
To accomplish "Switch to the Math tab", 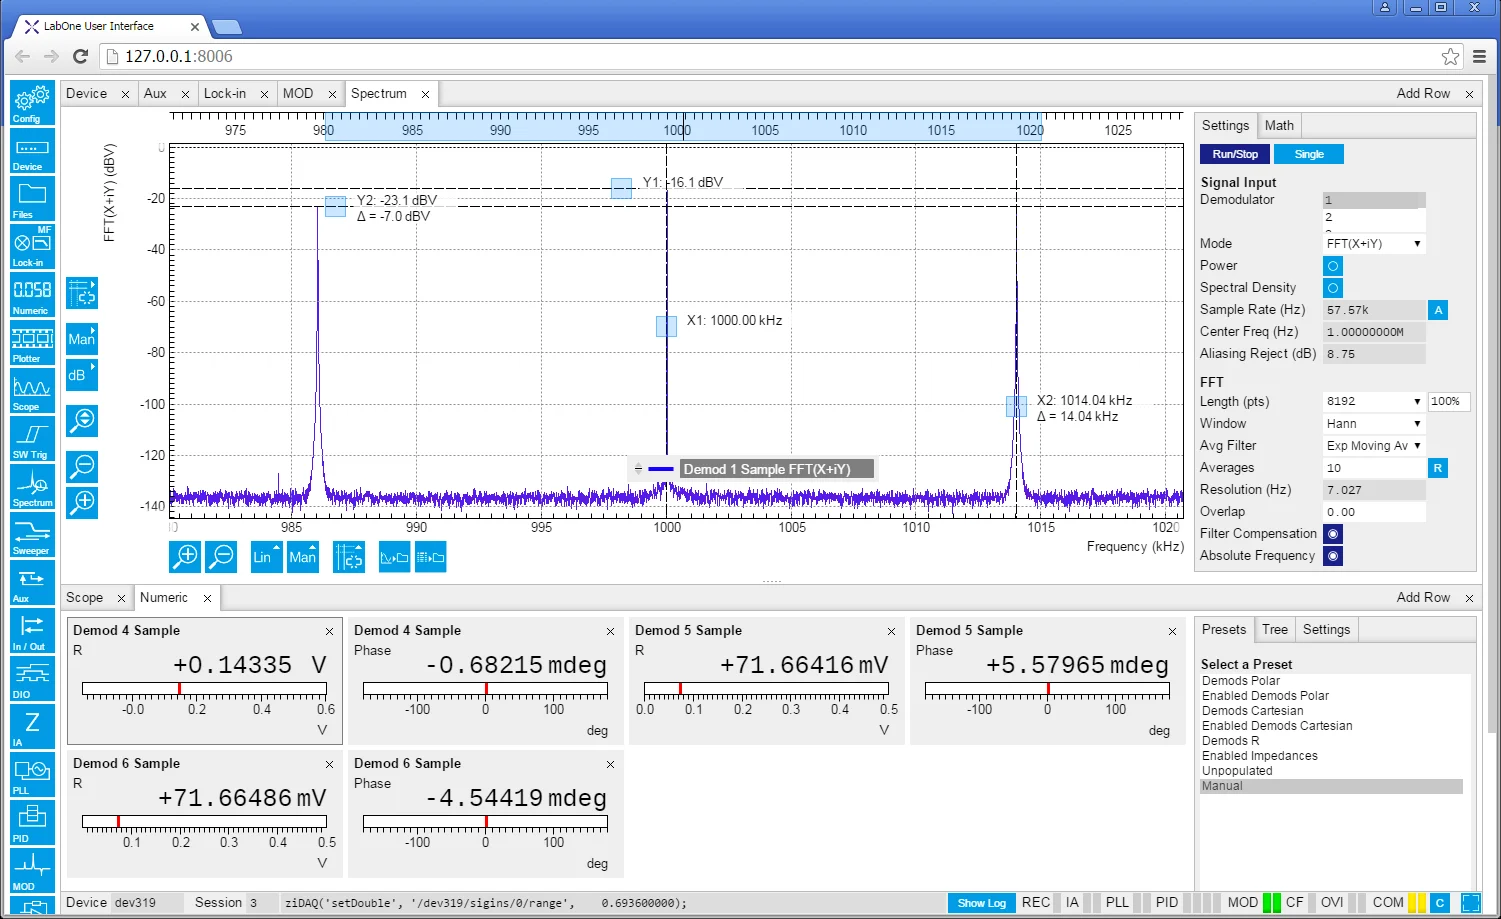I will click(x=1279, y=125).
